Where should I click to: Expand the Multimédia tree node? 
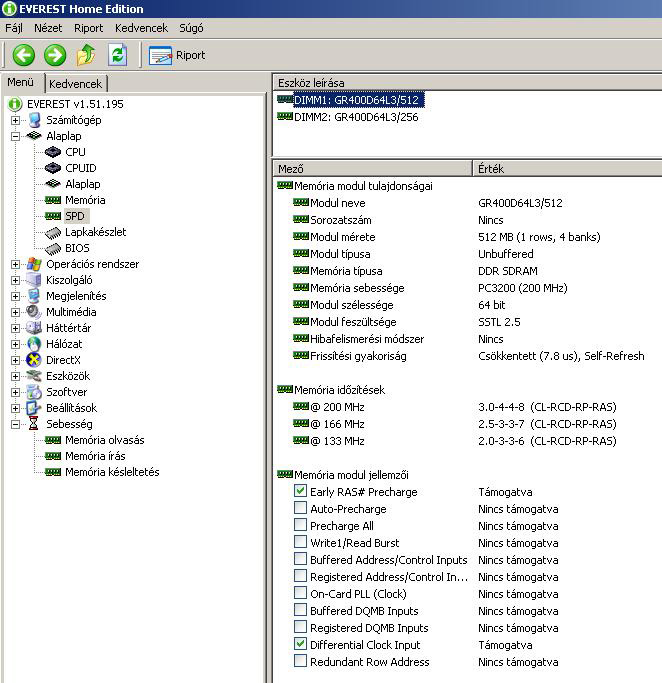click(x=16, y=312)
